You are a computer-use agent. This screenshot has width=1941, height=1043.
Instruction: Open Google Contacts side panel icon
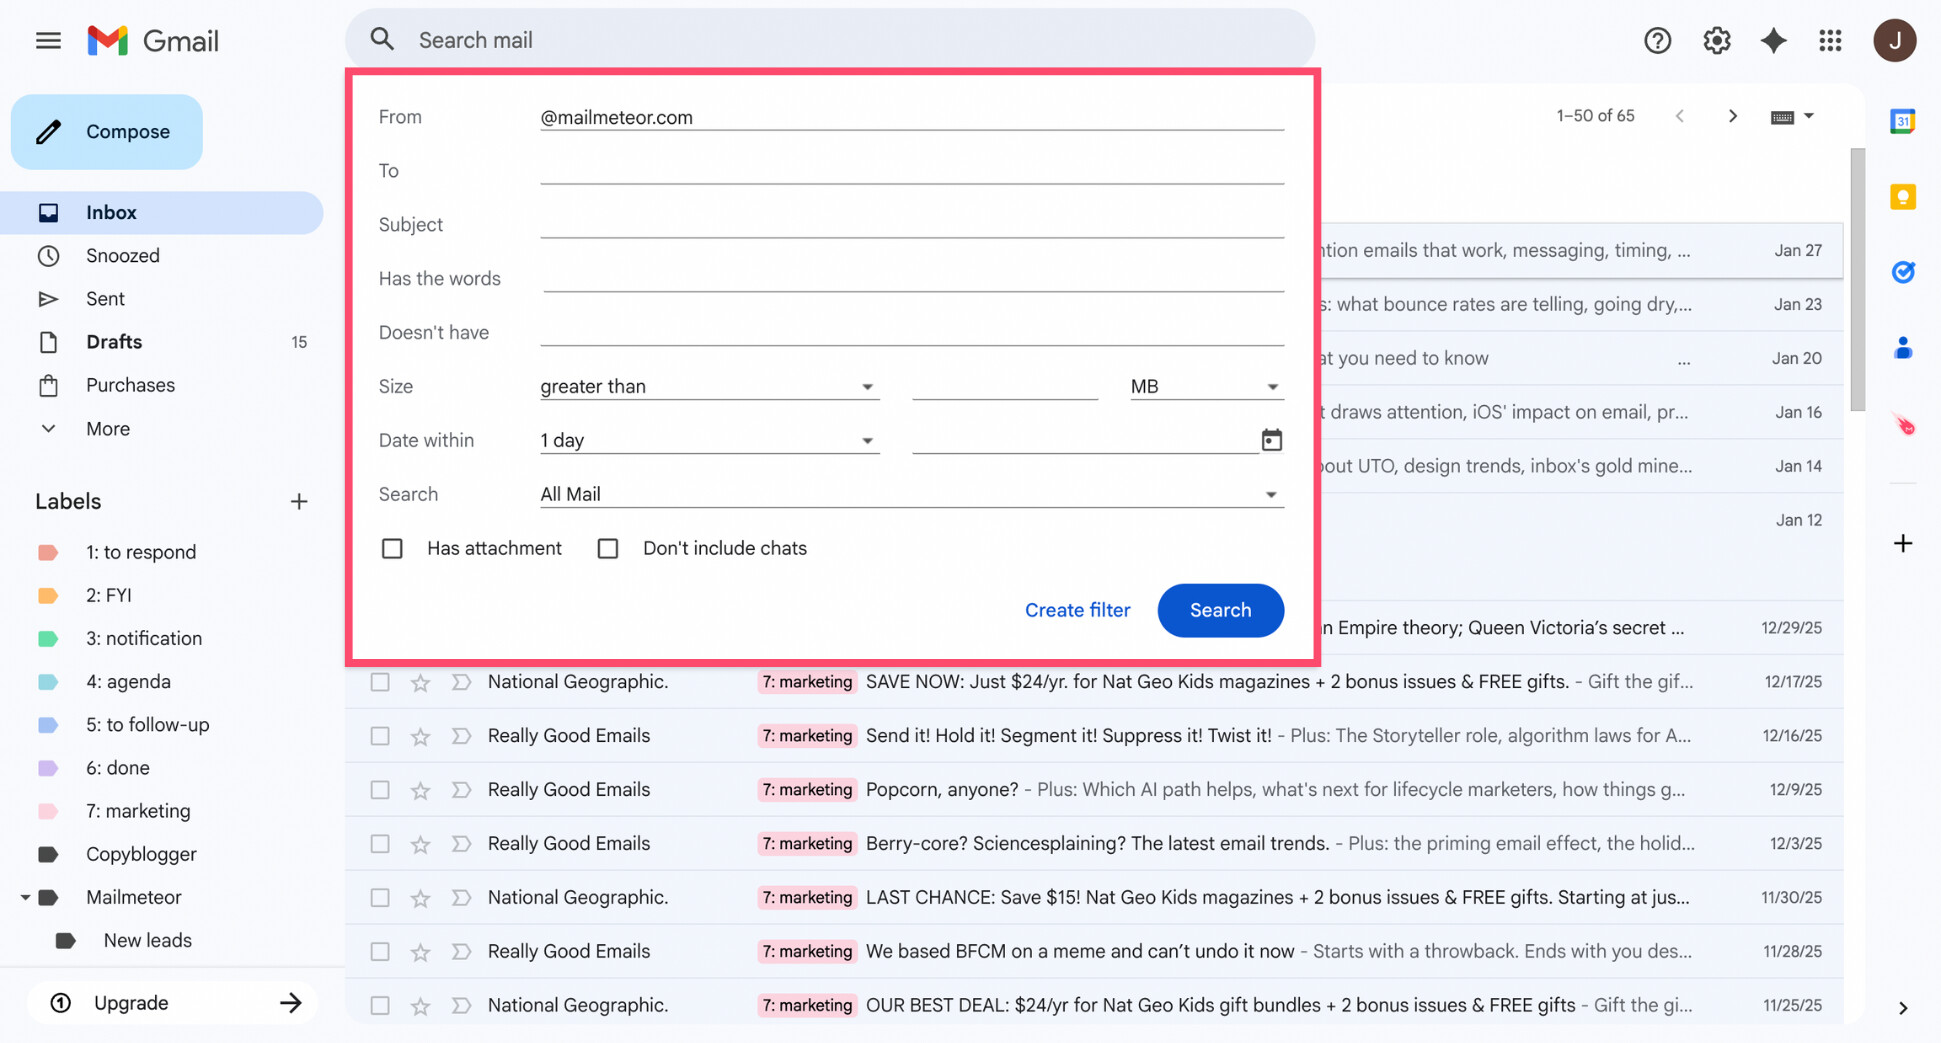tap(1903, 347)
